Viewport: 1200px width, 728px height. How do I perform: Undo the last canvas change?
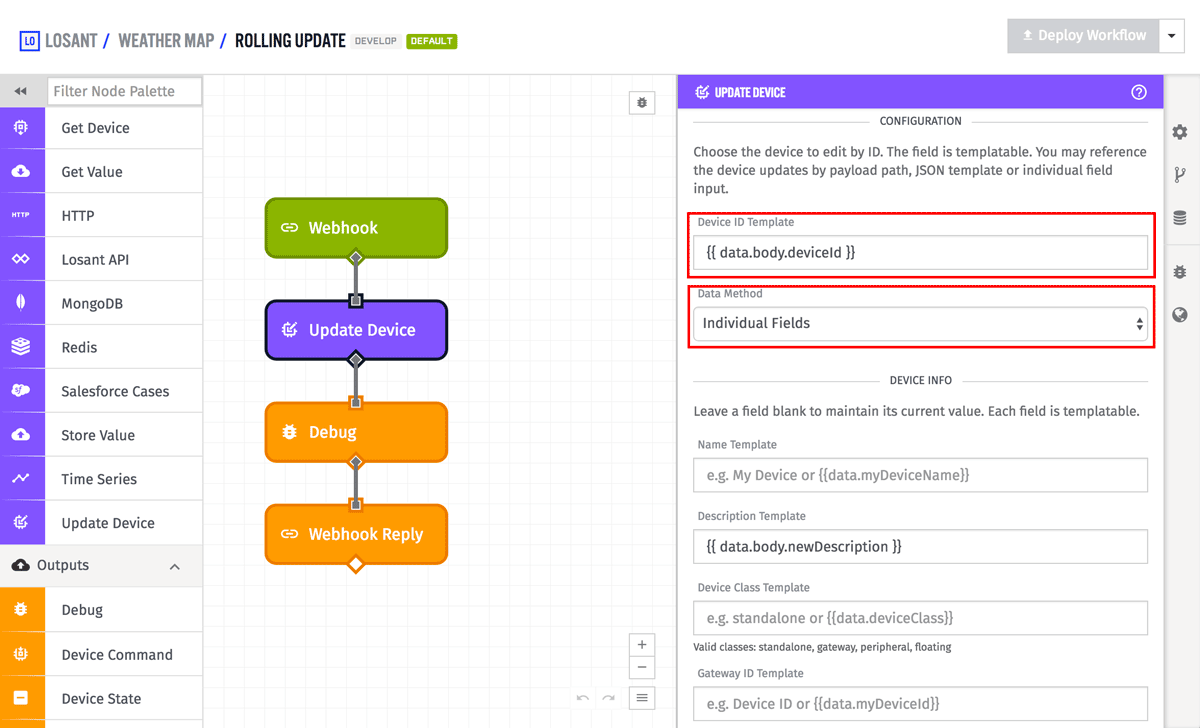pyautogui.click(x=583, y=698)
